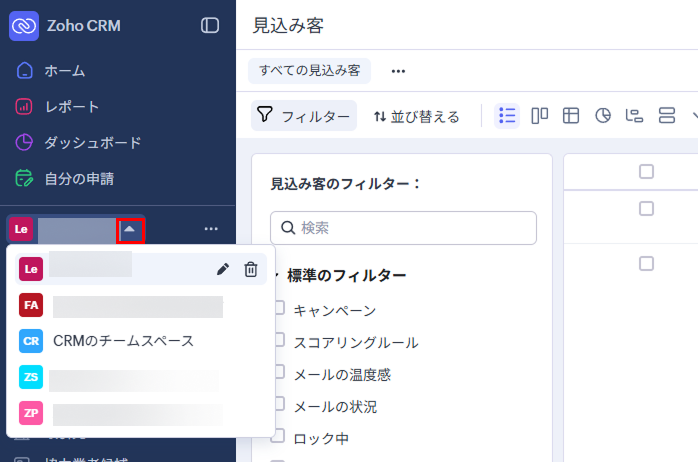Click the filter 検索 input field
This screenshot has height=462, width=698.
pos(403,228)
